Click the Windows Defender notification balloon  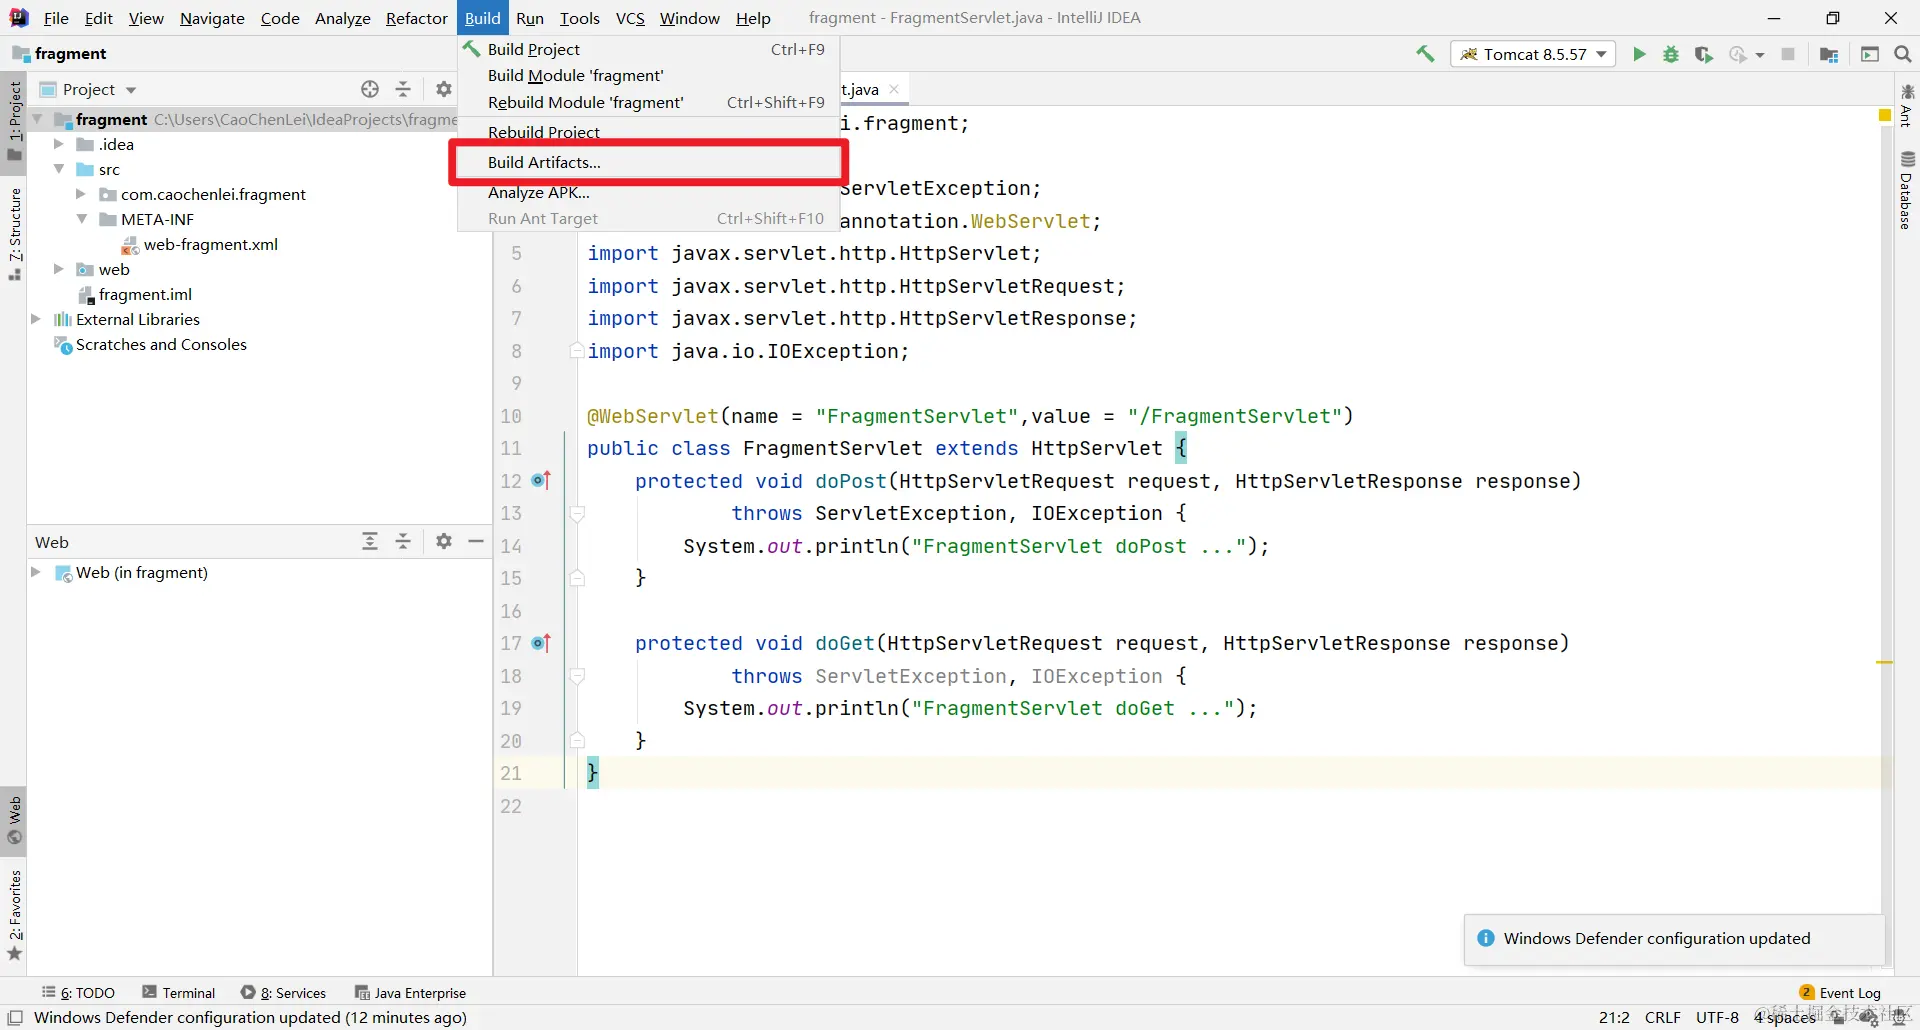pos(1674,939)
